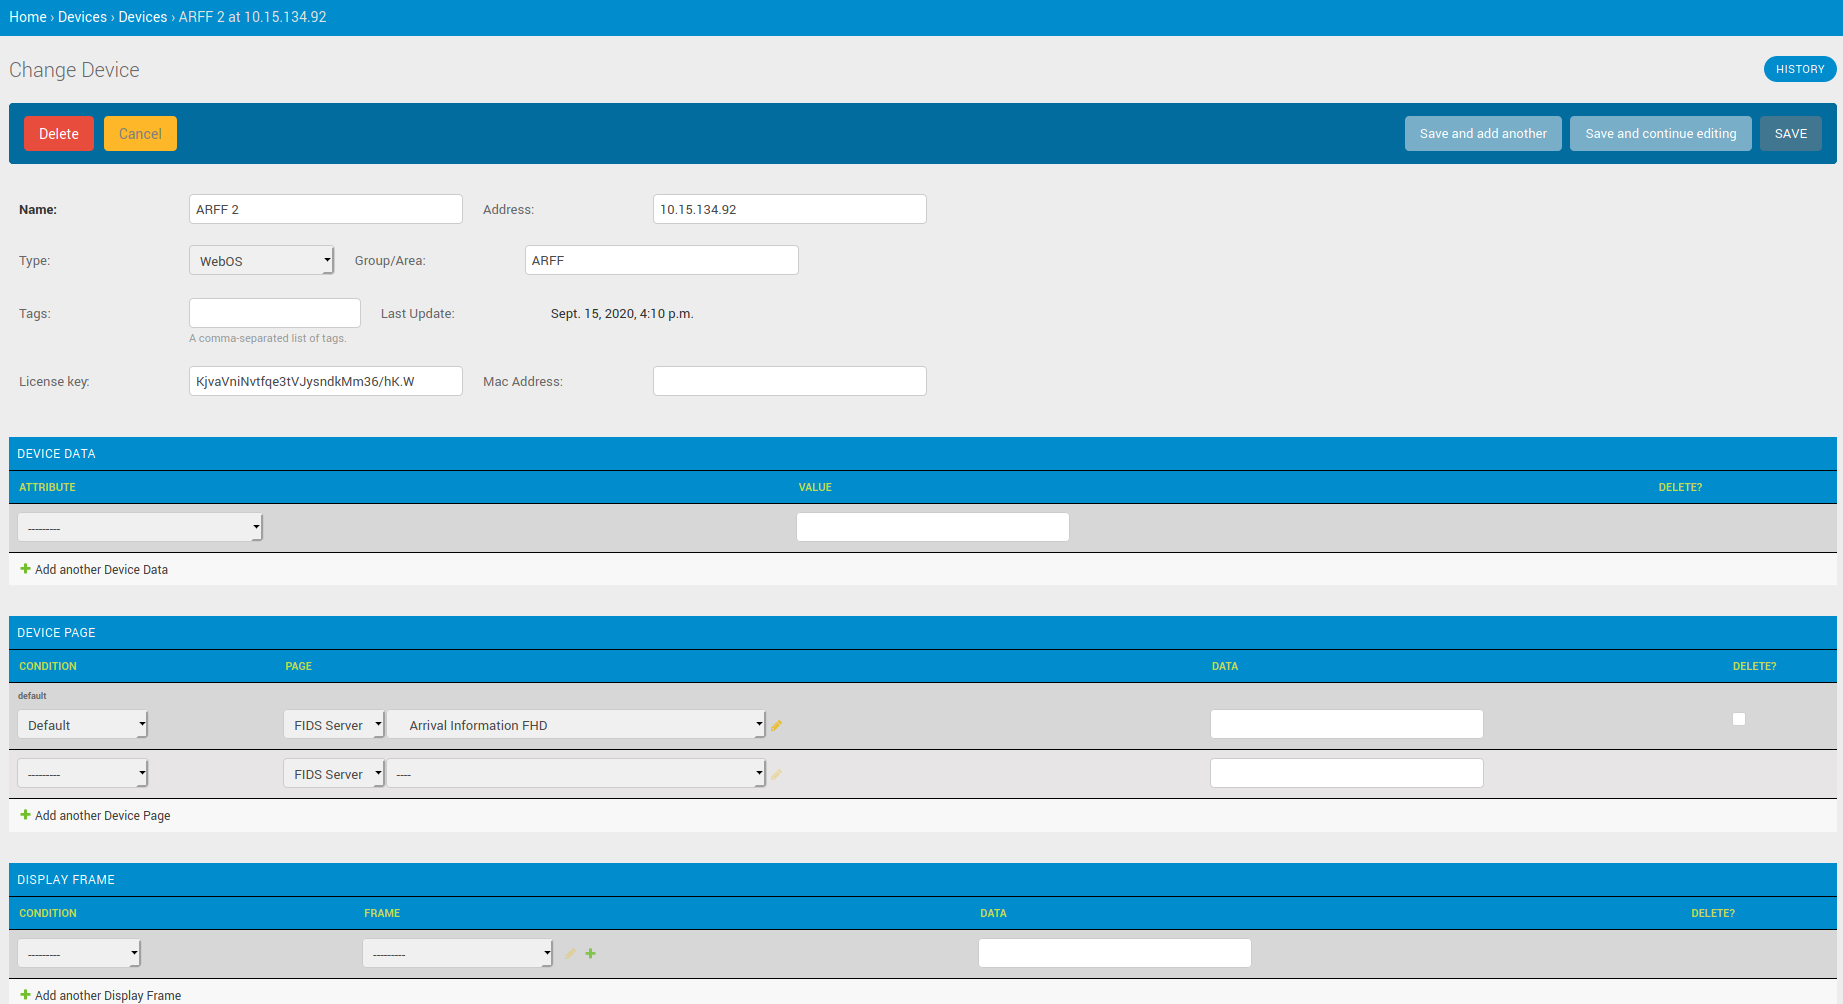Expand the Arrival Information FHD page dropdown
This screenshot has height=1004, width=1843.
tap(576, 725)
